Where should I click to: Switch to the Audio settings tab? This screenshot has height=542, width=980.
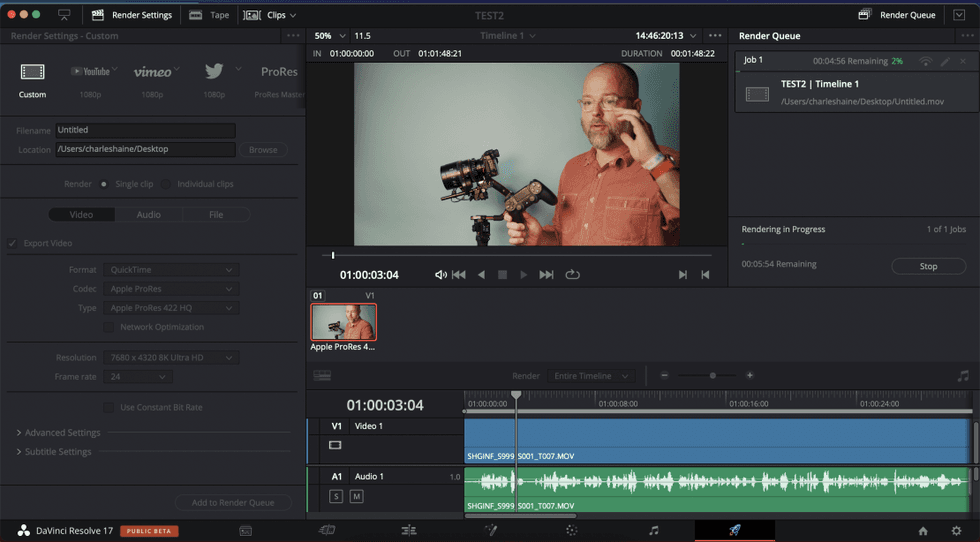coord(149,214)
